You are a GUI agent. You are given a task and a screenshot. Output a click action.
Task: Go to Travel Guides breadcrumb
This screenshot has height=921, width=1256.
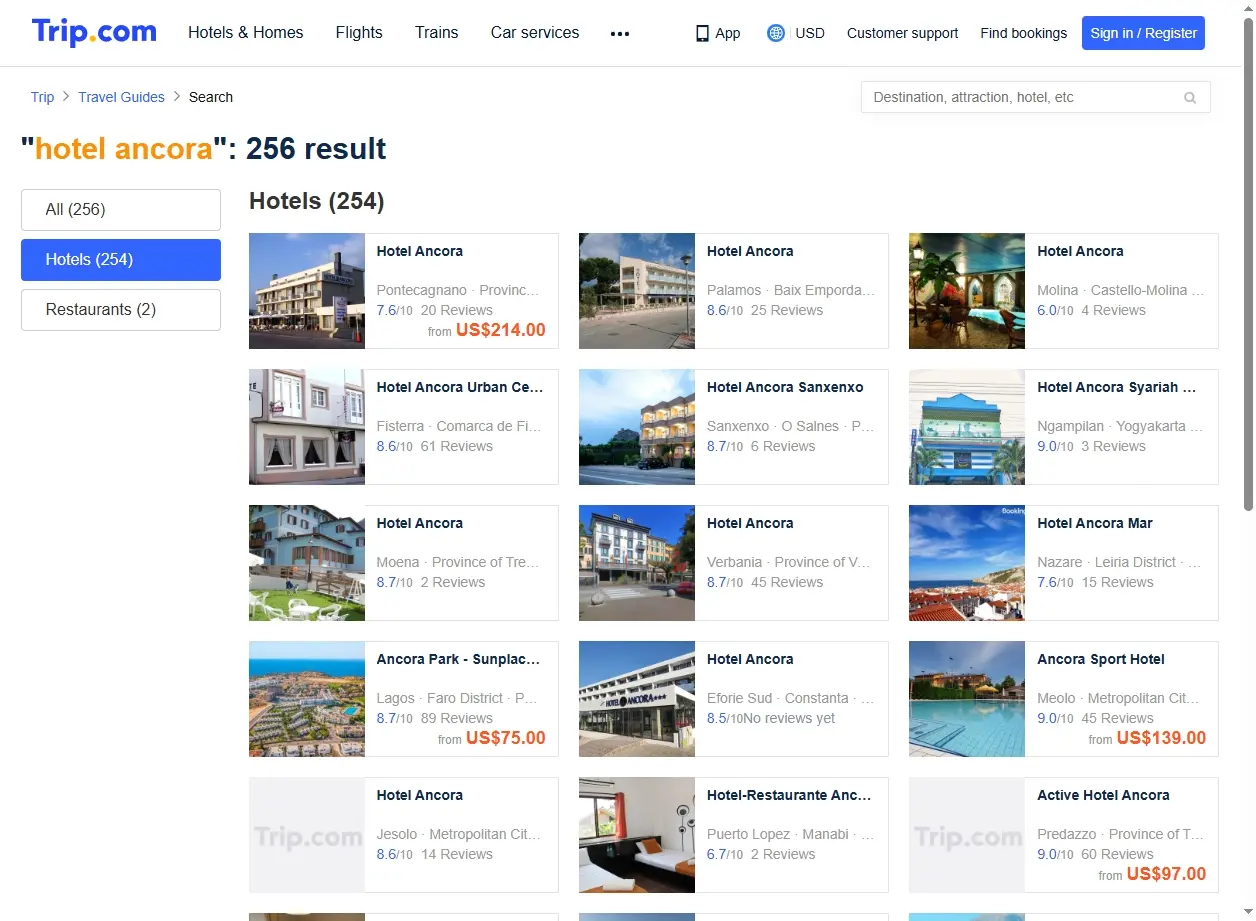121,97
